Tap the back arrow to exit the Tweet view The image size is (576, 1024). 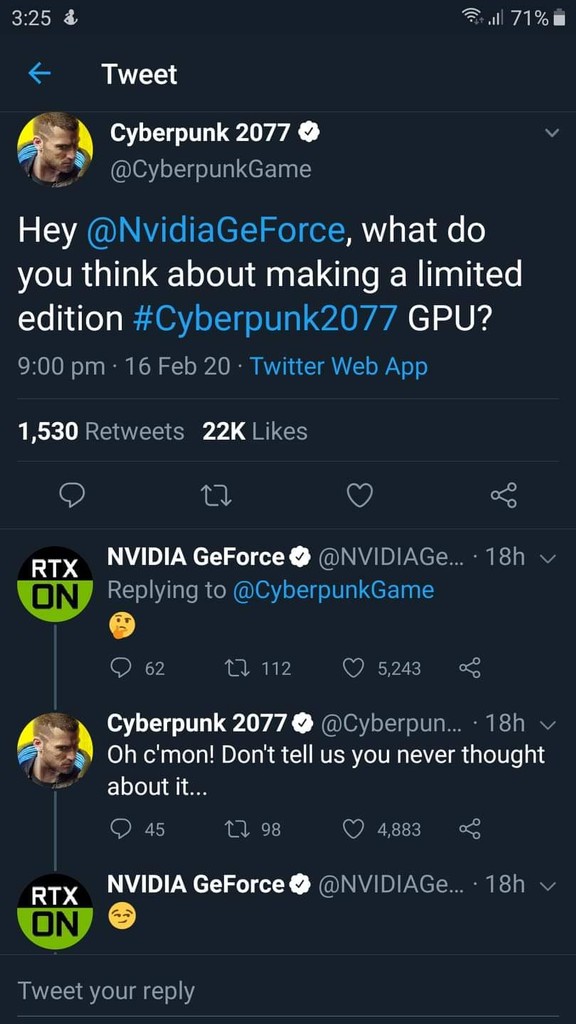(x=37, y=74)
